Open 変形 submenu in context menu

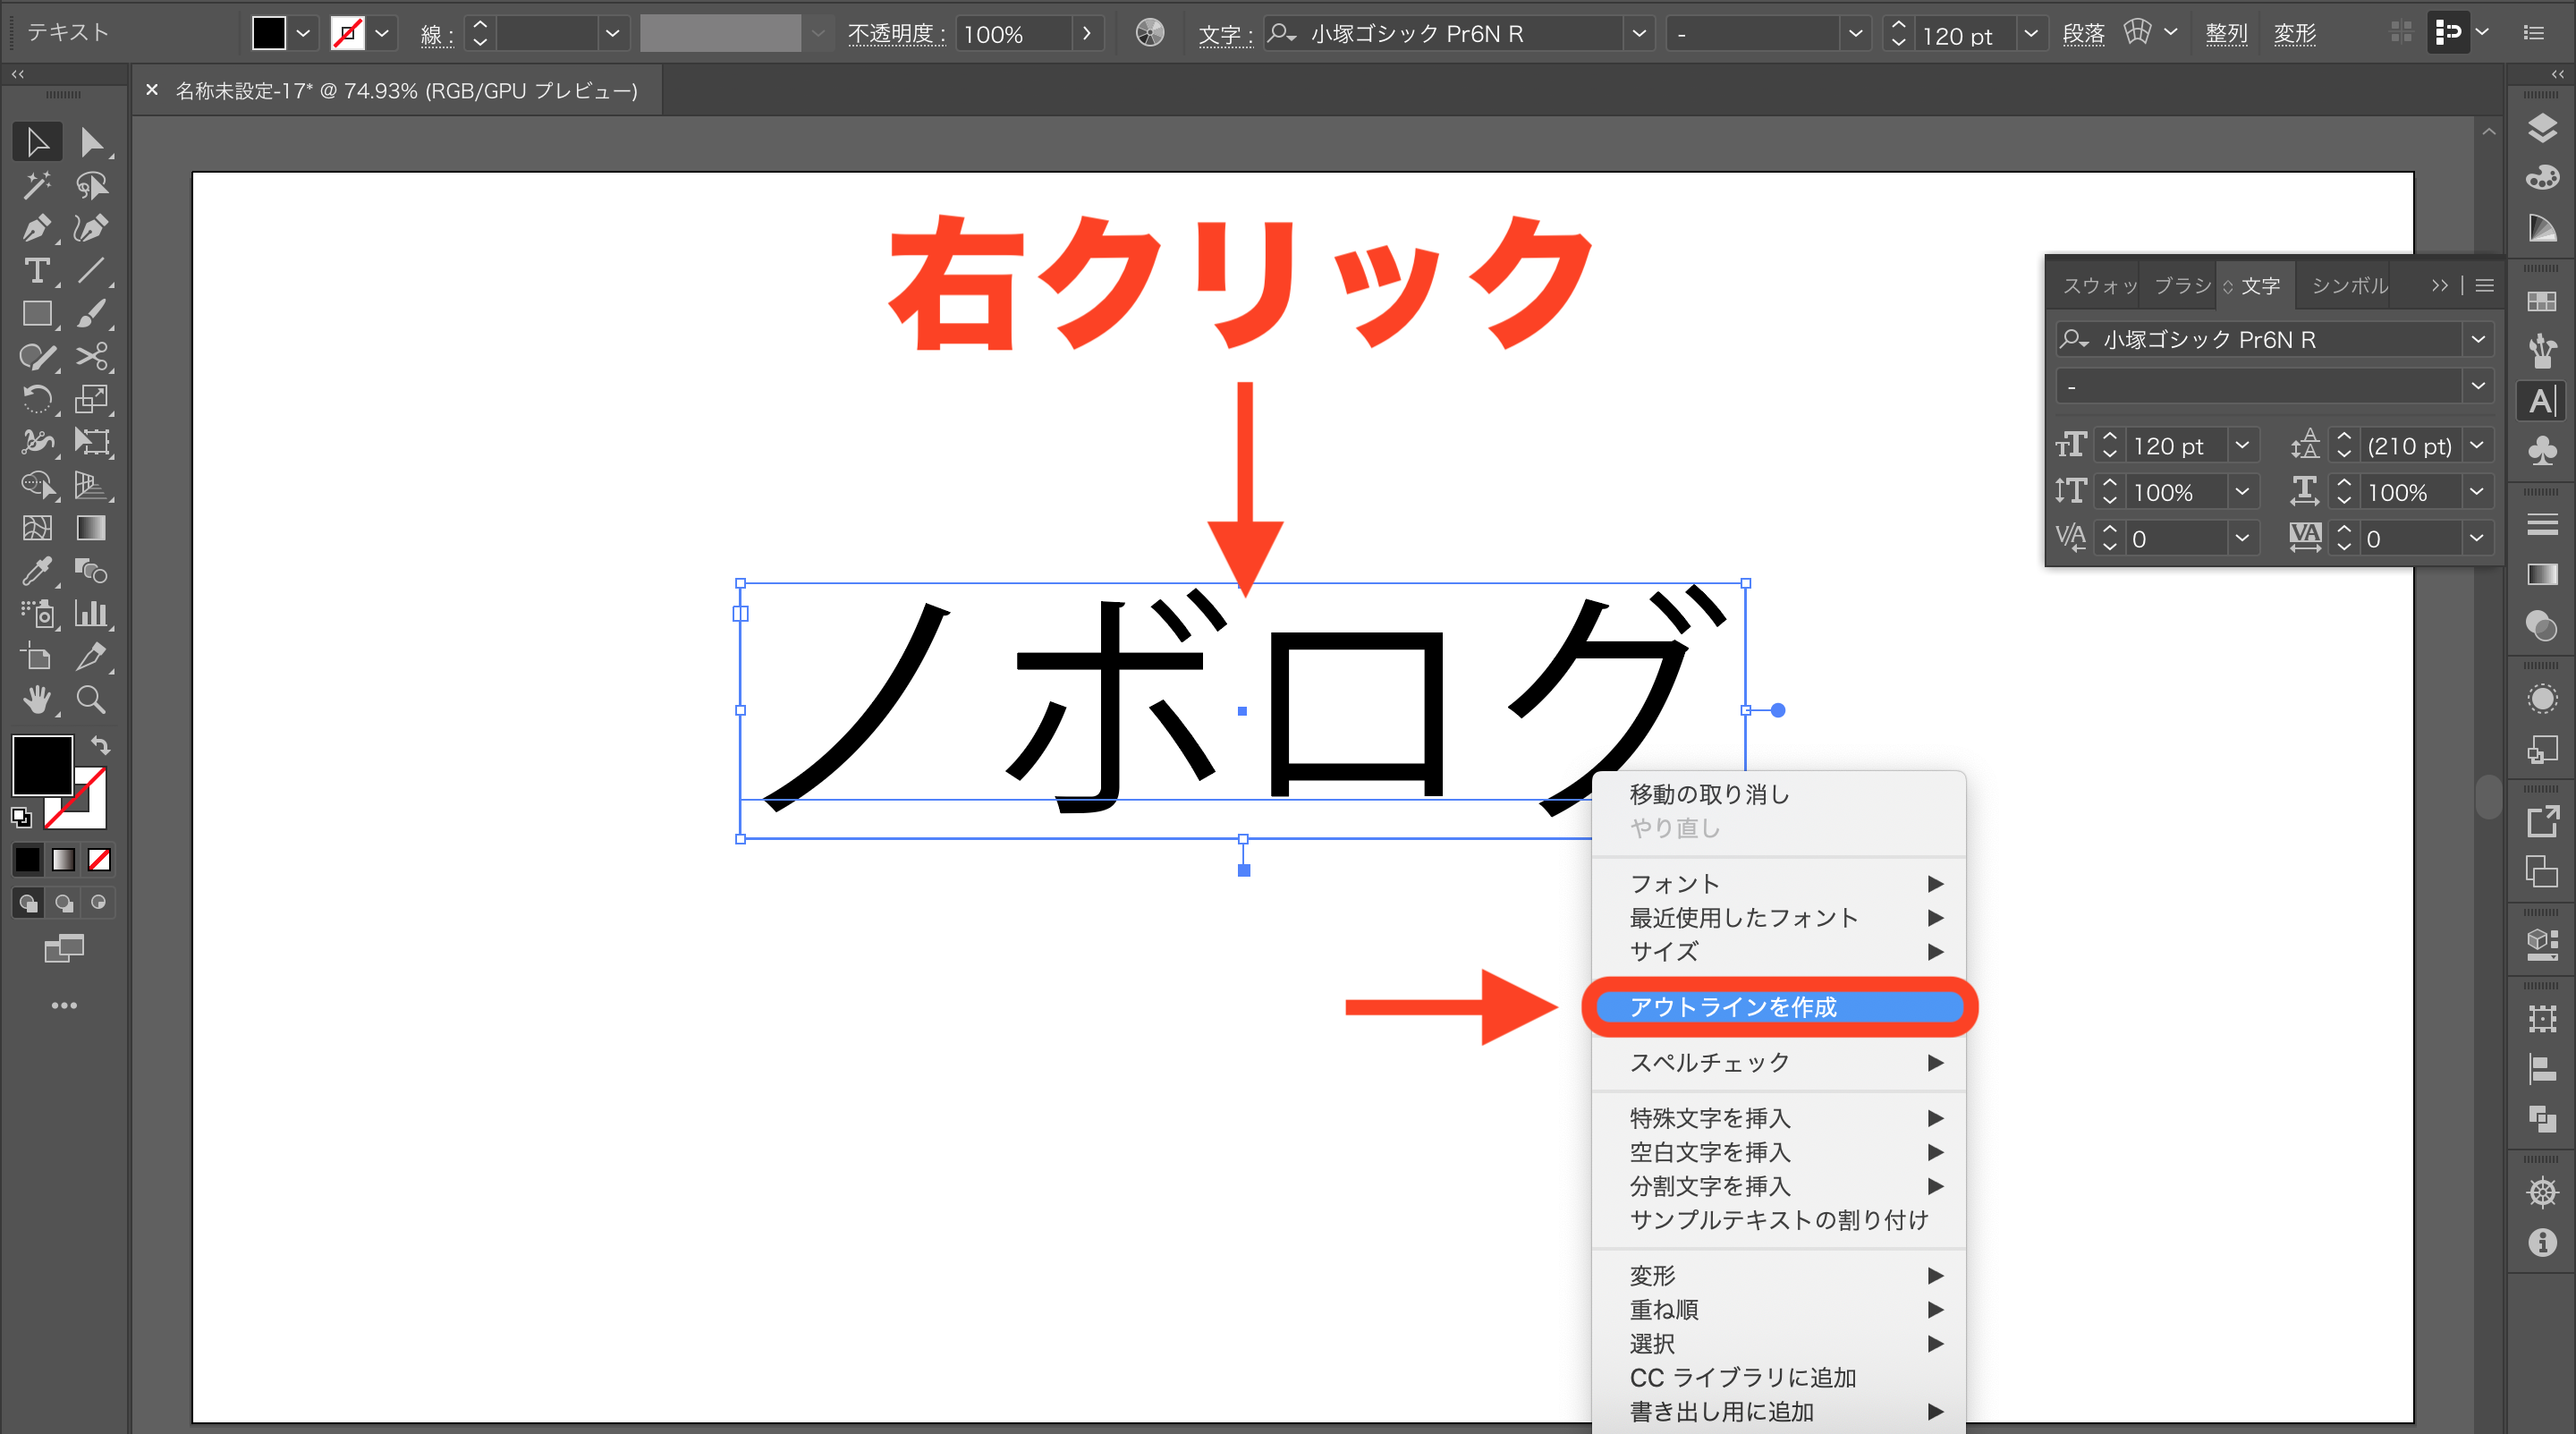pos(1779,1275)
